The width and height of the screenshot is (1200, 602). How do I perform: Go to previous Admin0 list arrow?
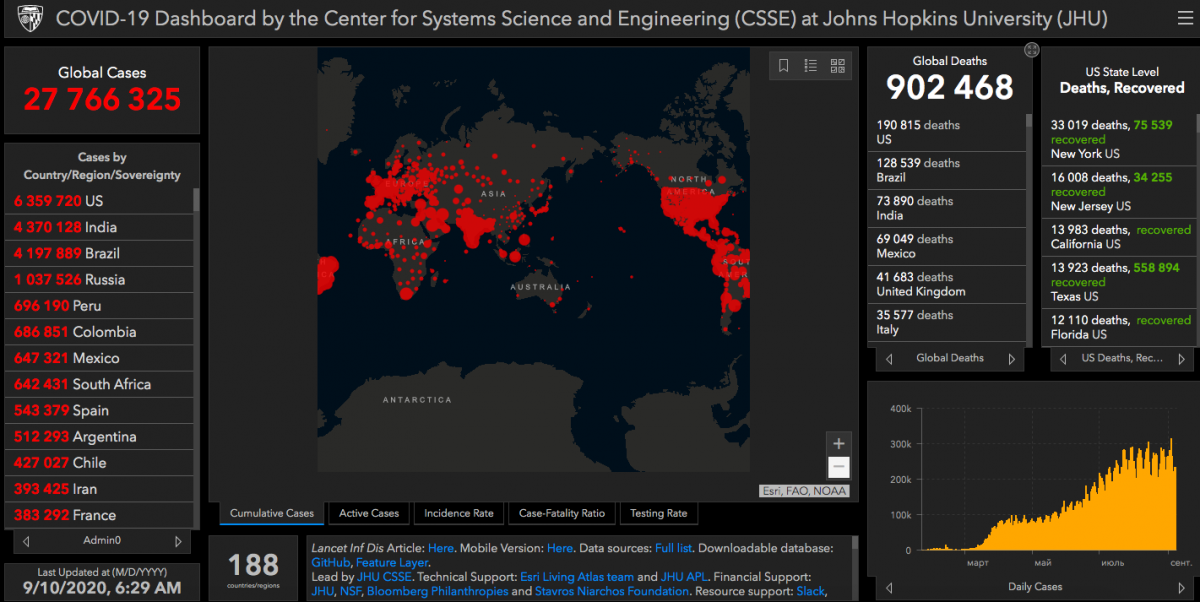click(26, 541)
